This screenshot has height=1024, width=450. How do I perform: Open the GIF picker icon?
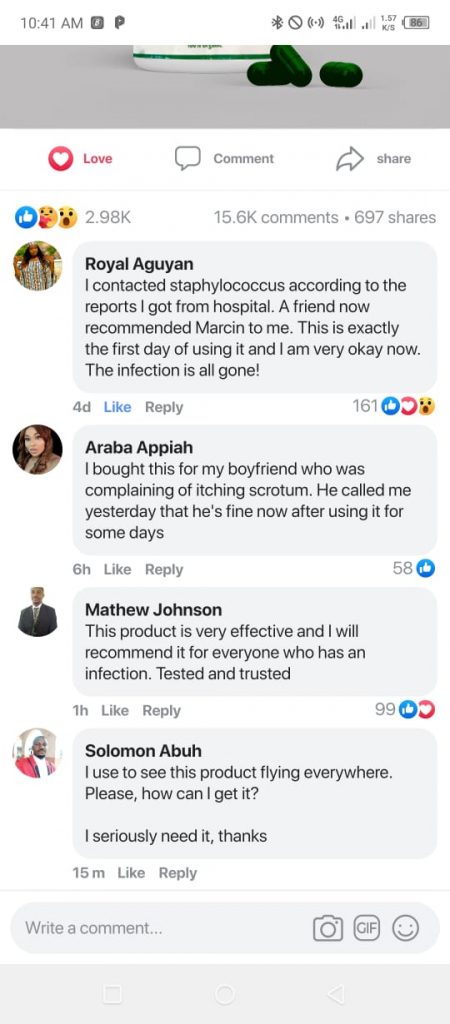tap(366, 928)
